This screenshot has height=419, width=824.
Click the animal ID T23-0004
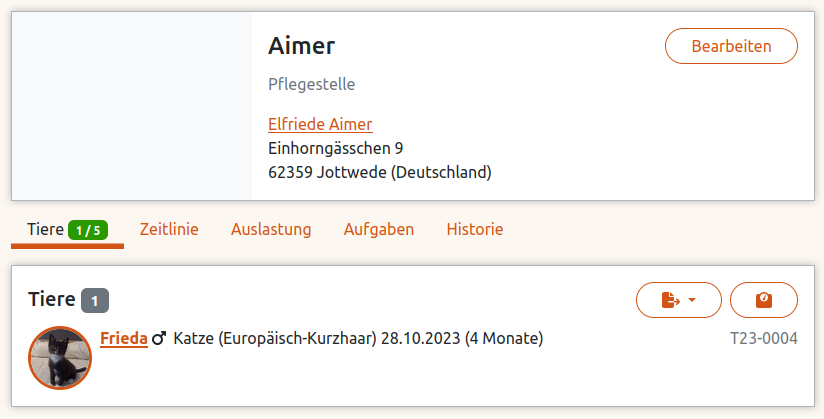pyautogui.click(x=764, y=339)
